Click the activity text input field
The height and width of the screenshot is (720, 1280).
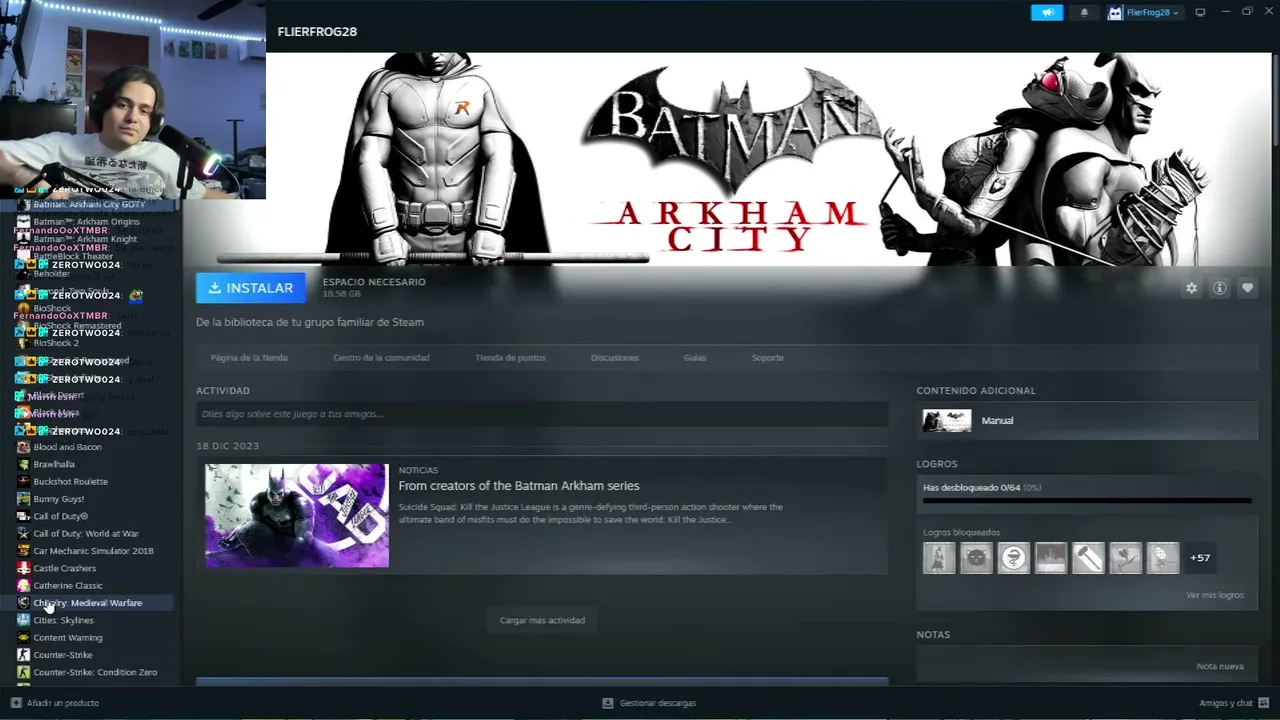click(542, 414)
